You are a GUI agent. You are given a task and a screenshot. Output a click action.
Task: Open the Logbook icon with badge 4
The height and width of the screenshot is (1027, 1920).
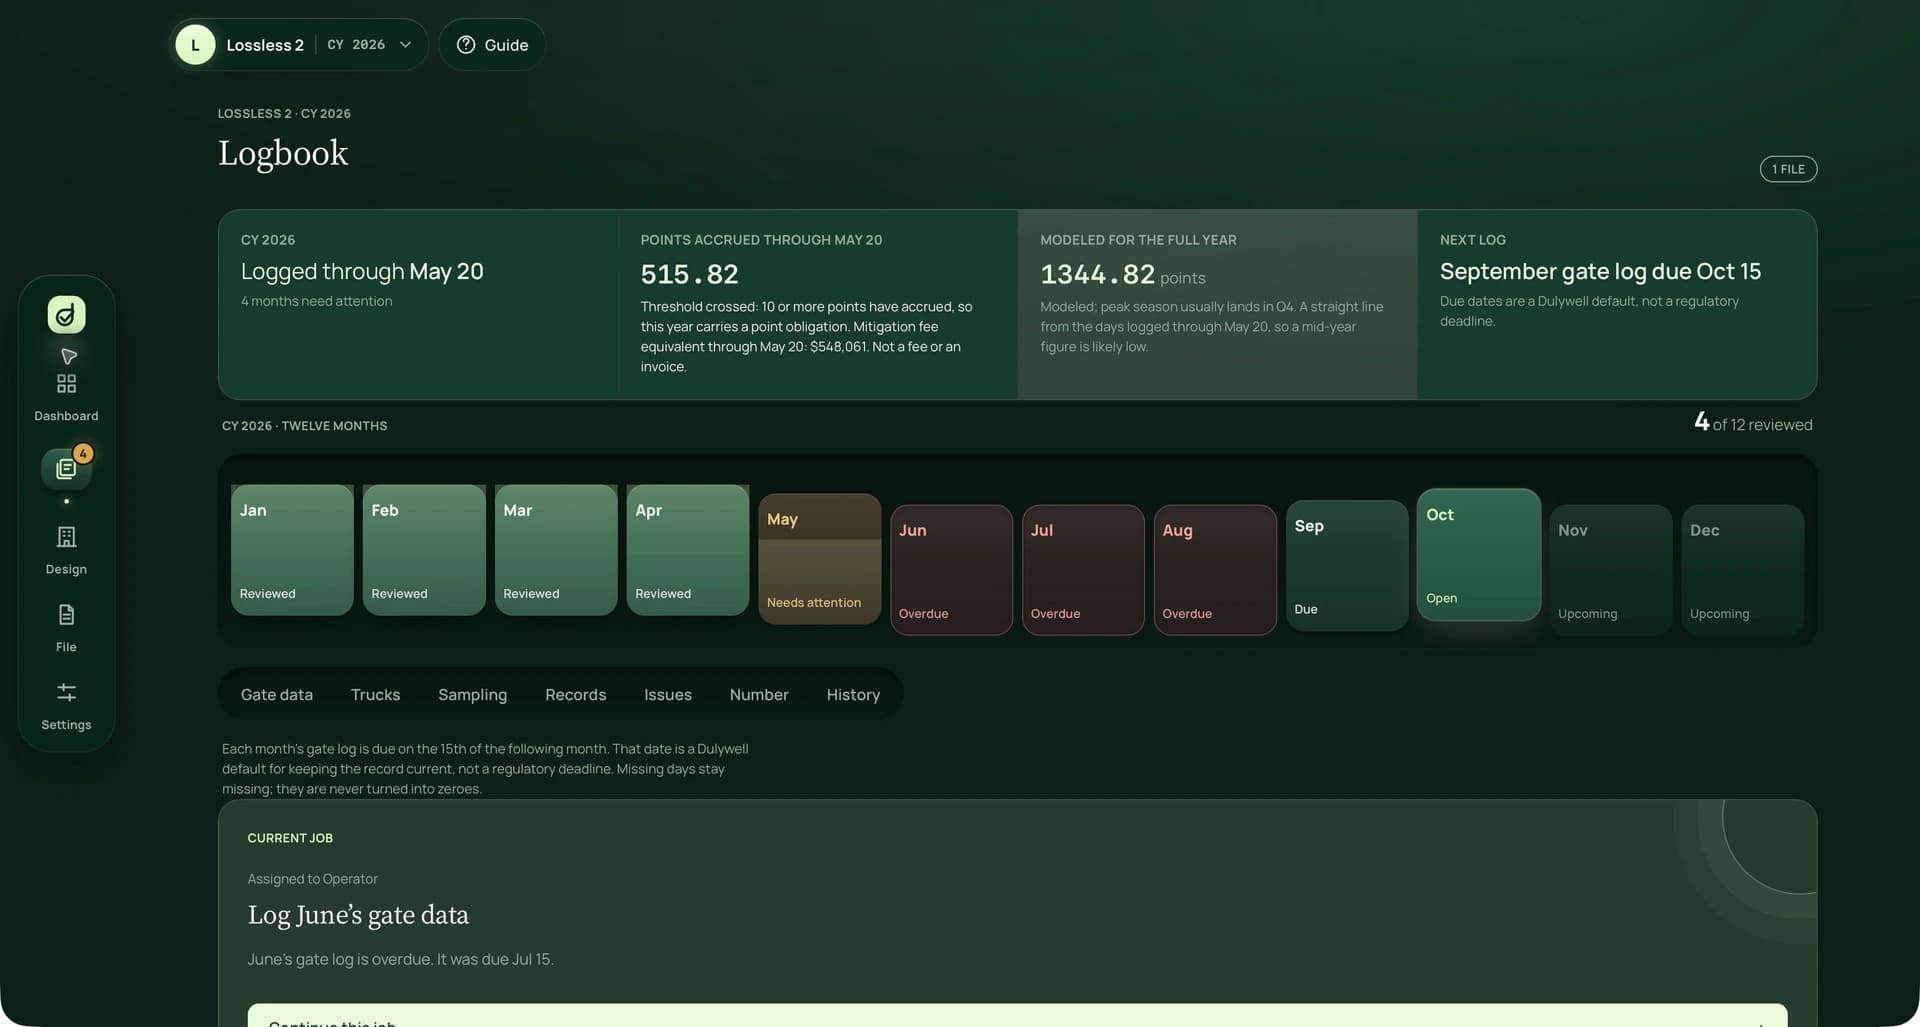tap(66, 468)
